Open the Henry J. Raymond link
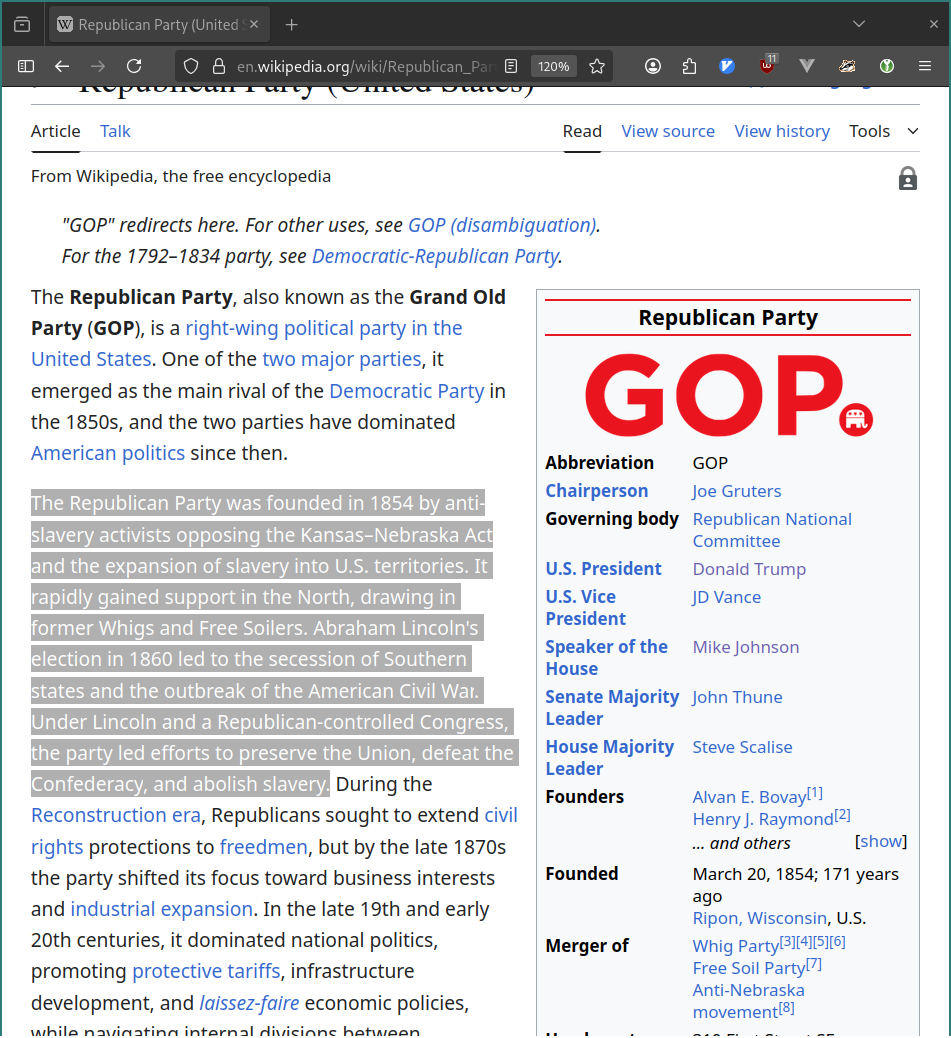 click(763, 820)
